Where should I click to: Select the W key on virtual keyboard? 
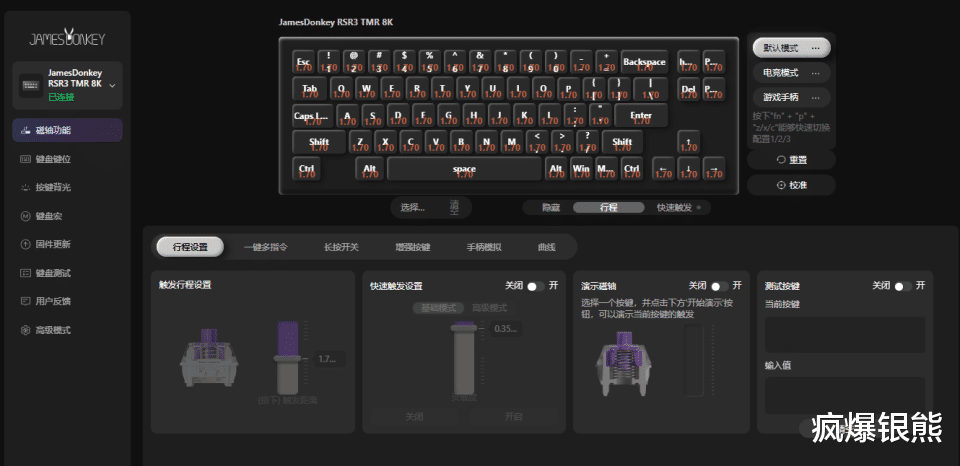click(x=366, y=89)
